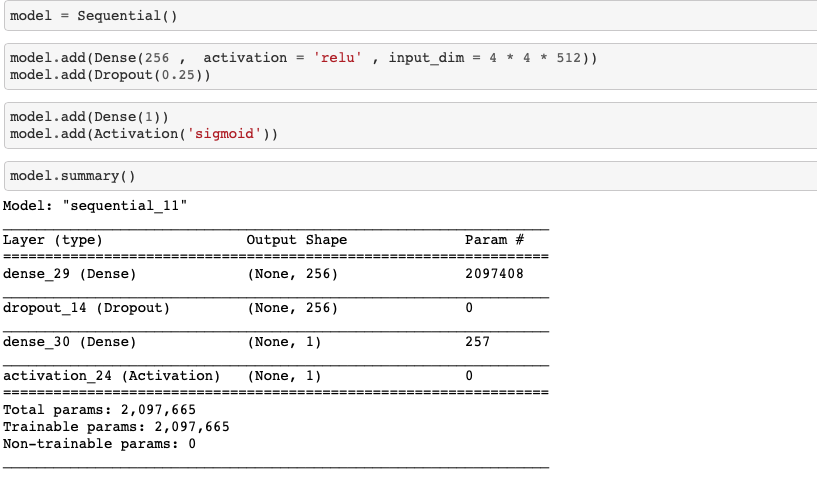Click the Model: "sequential_11" output line

95,205
